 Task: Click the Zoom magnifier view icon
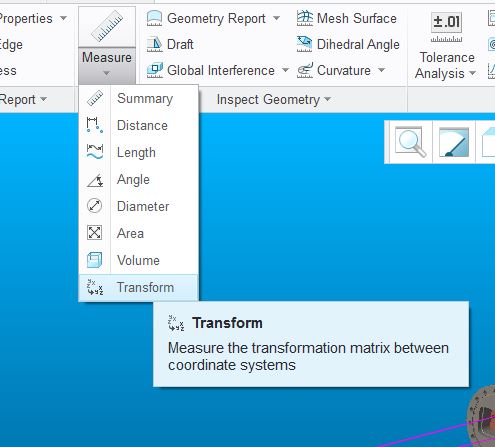(410, 142)
